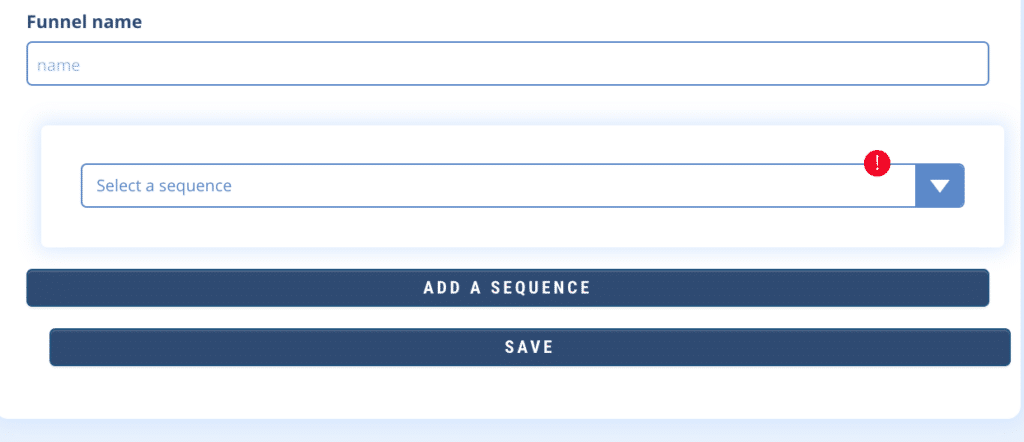
Task: Click the SAVE text label
Action: (x=529, y=347)
